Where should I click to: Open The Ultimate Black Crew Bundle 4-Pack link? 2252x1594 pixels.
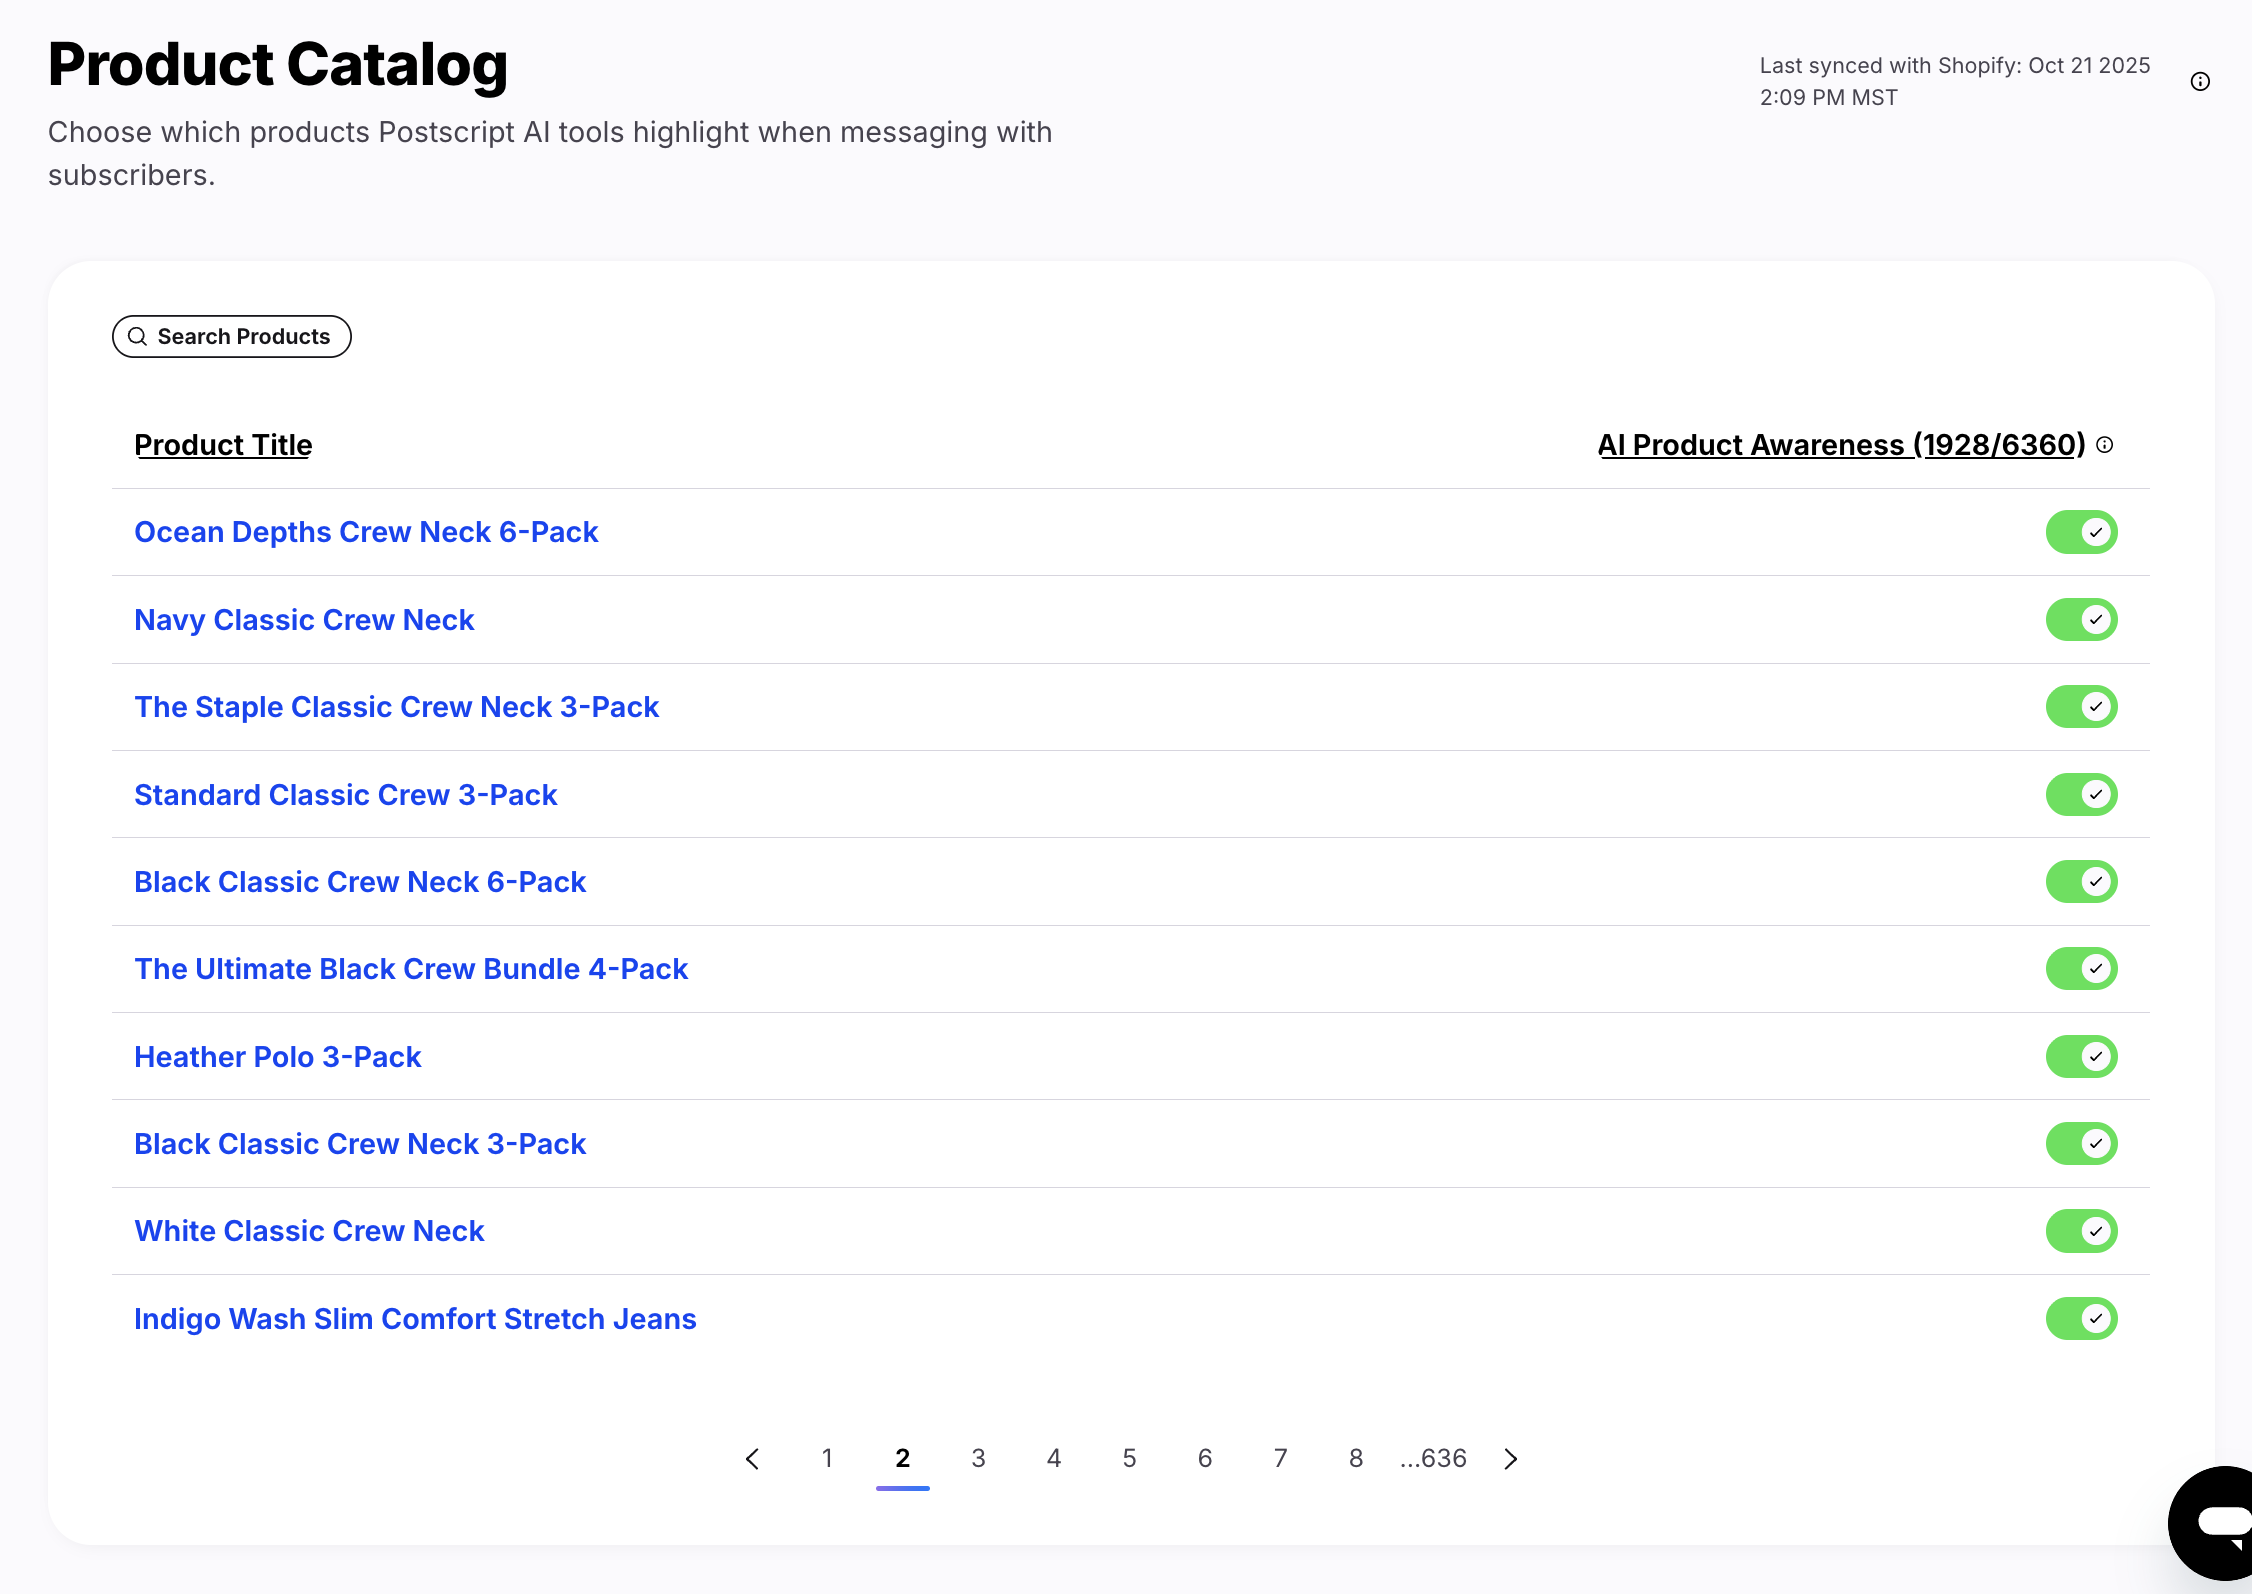coord(411,968)
